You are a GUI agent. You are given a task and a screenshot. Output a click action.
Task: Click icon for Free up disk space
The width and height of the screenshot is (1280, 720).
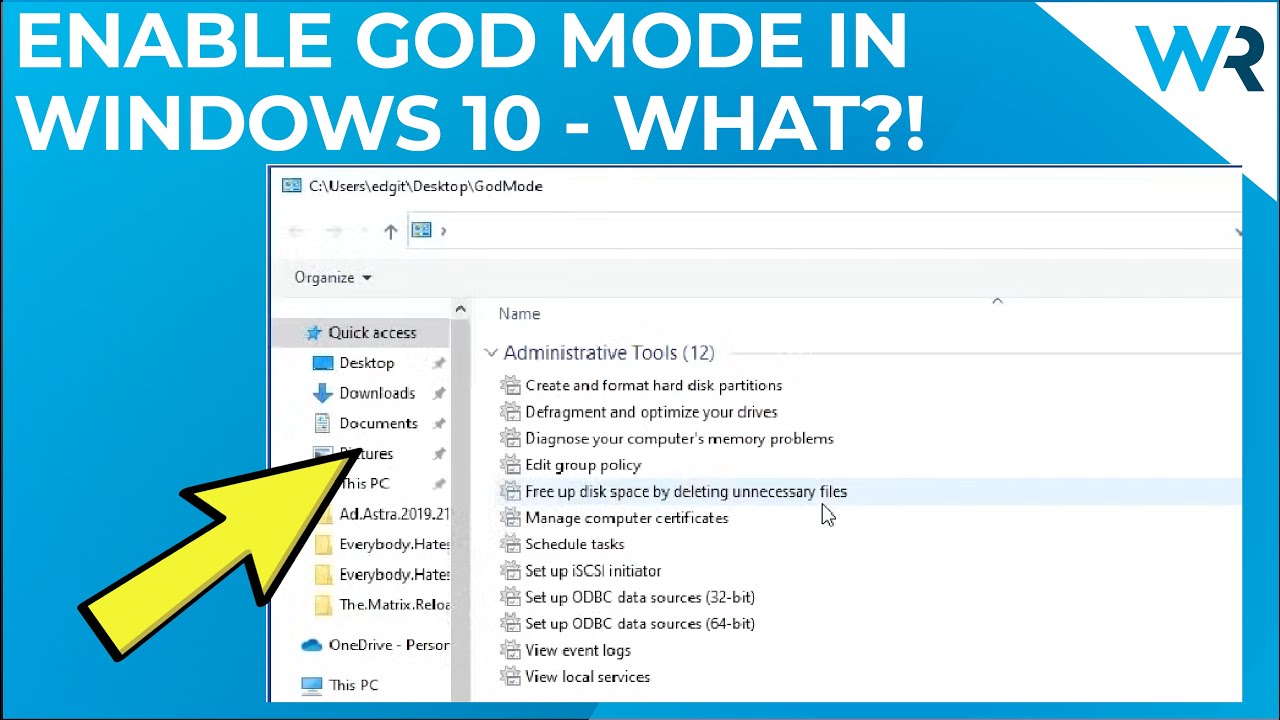coord(510,491)
